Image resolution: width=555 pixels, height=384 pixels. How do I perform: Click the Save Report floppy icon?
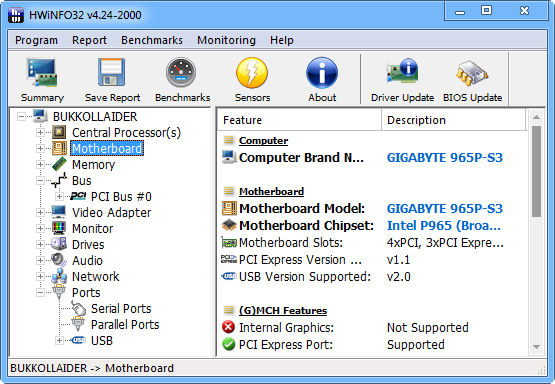coord(112,72)
